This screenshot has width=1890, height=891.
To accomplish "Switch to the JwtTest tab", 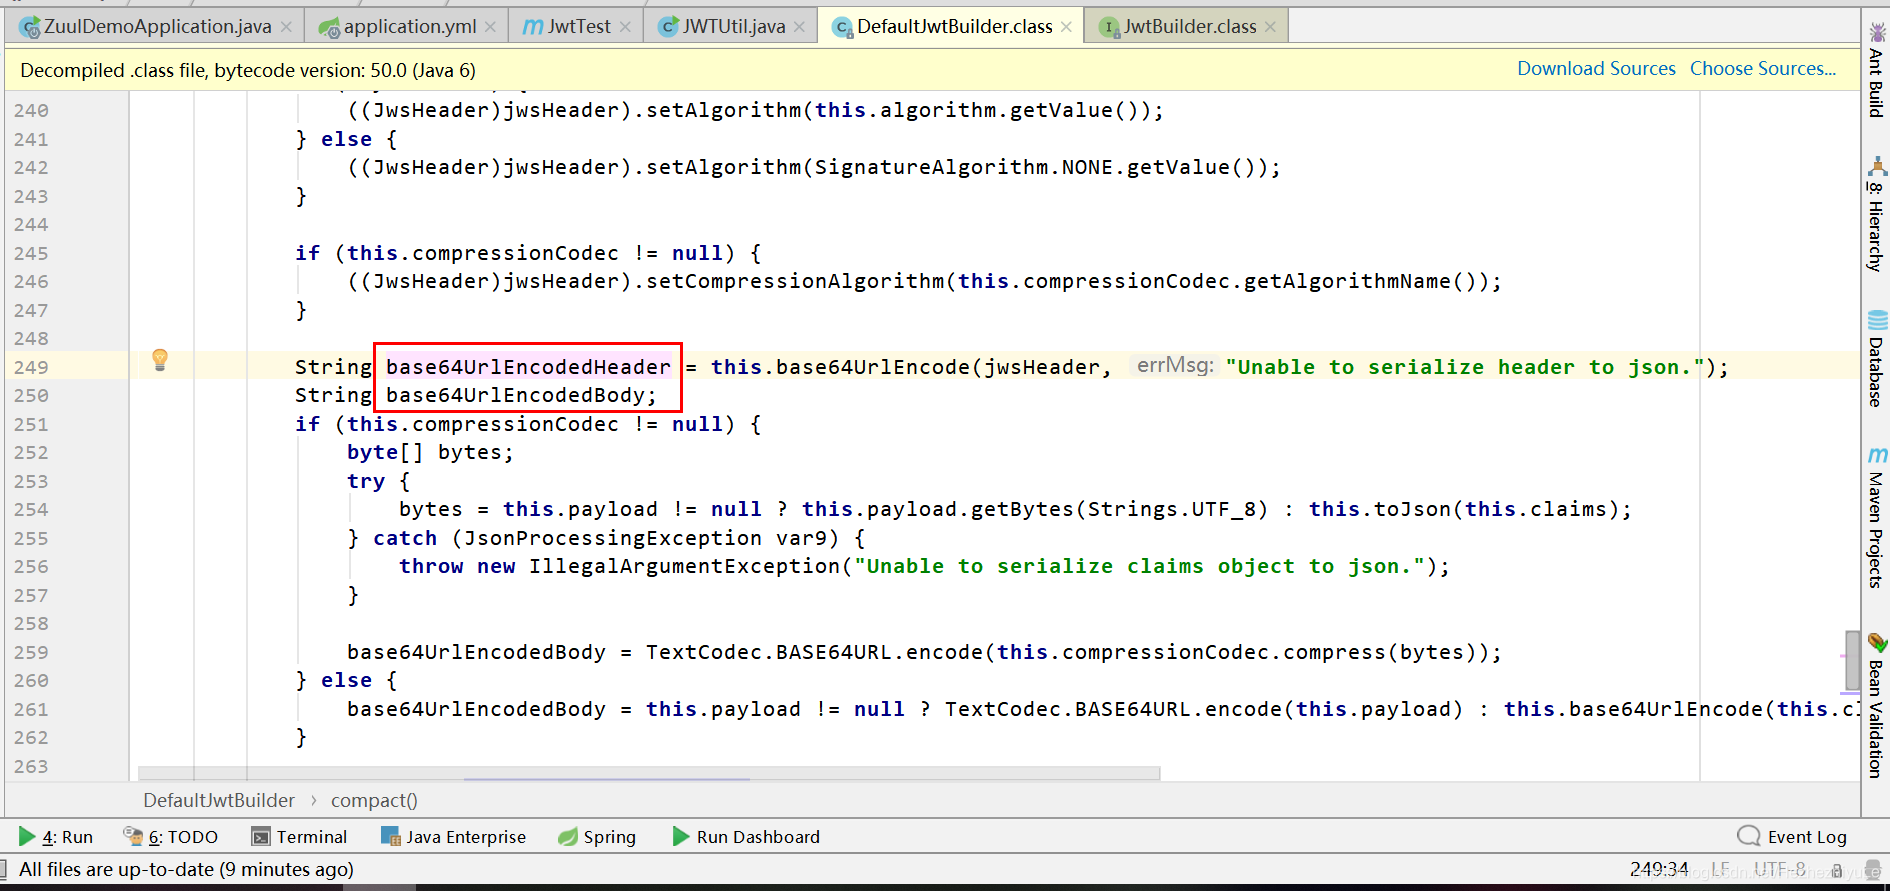I will coord(578,27).
